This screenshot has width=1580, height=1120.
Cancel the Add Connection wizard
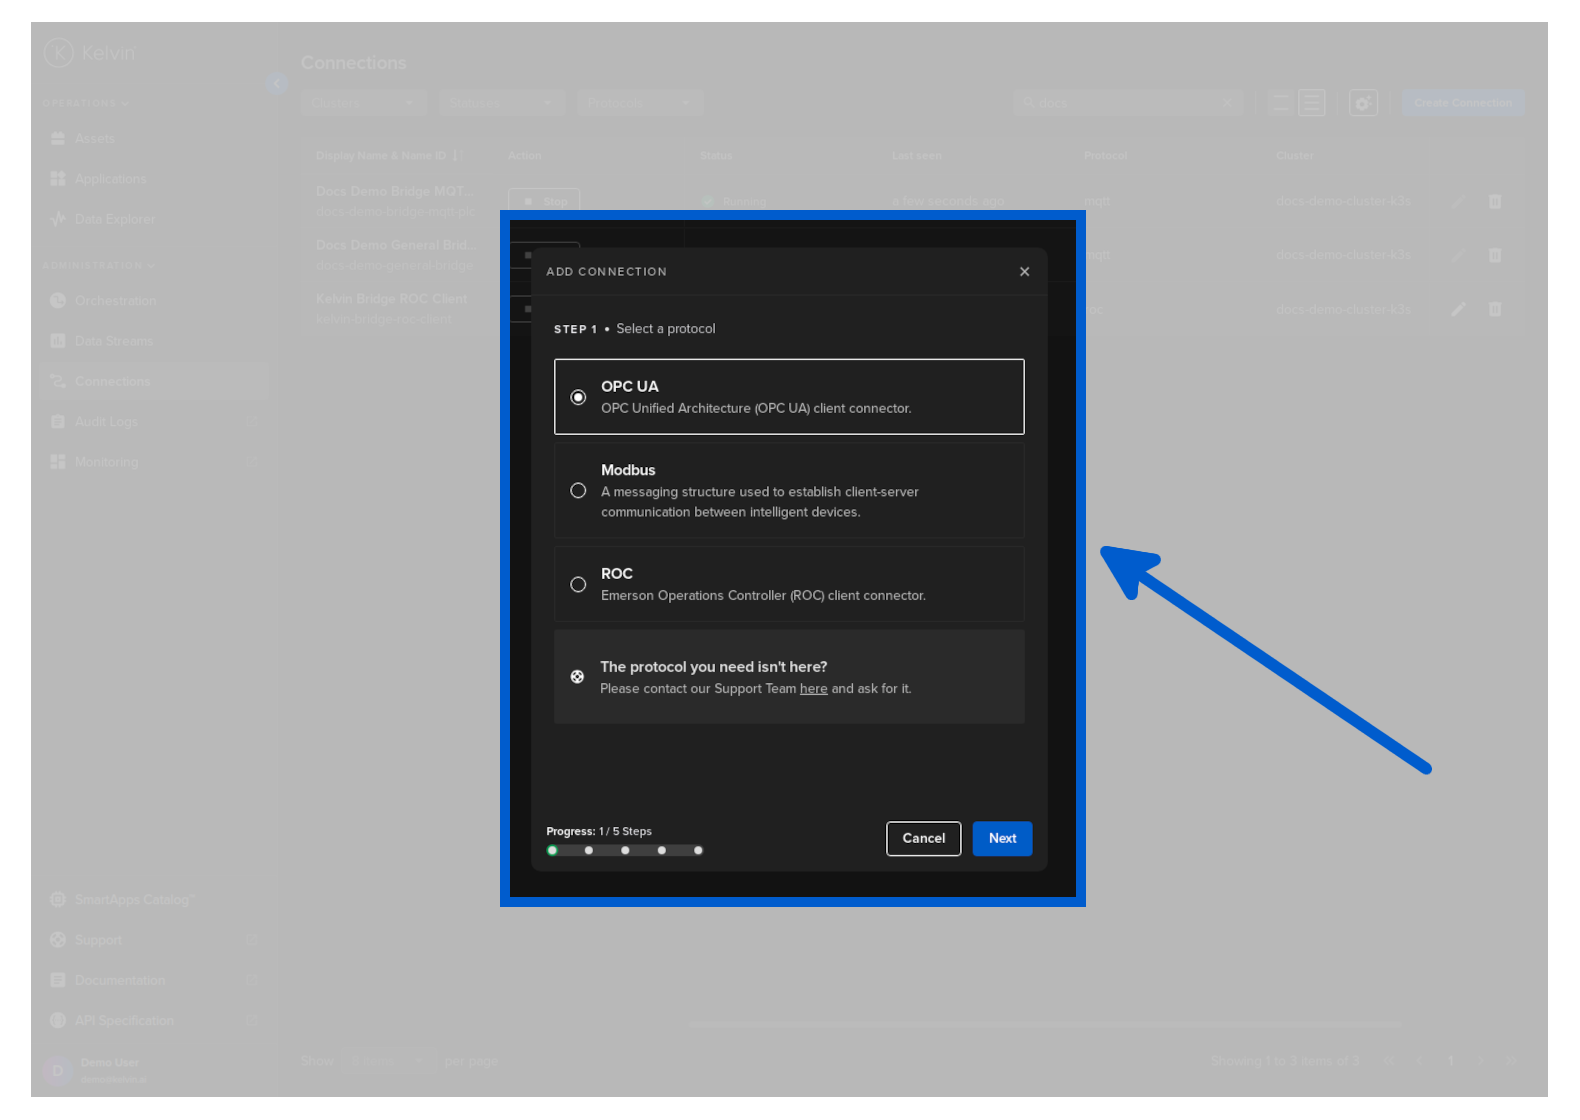coord(923,839)
